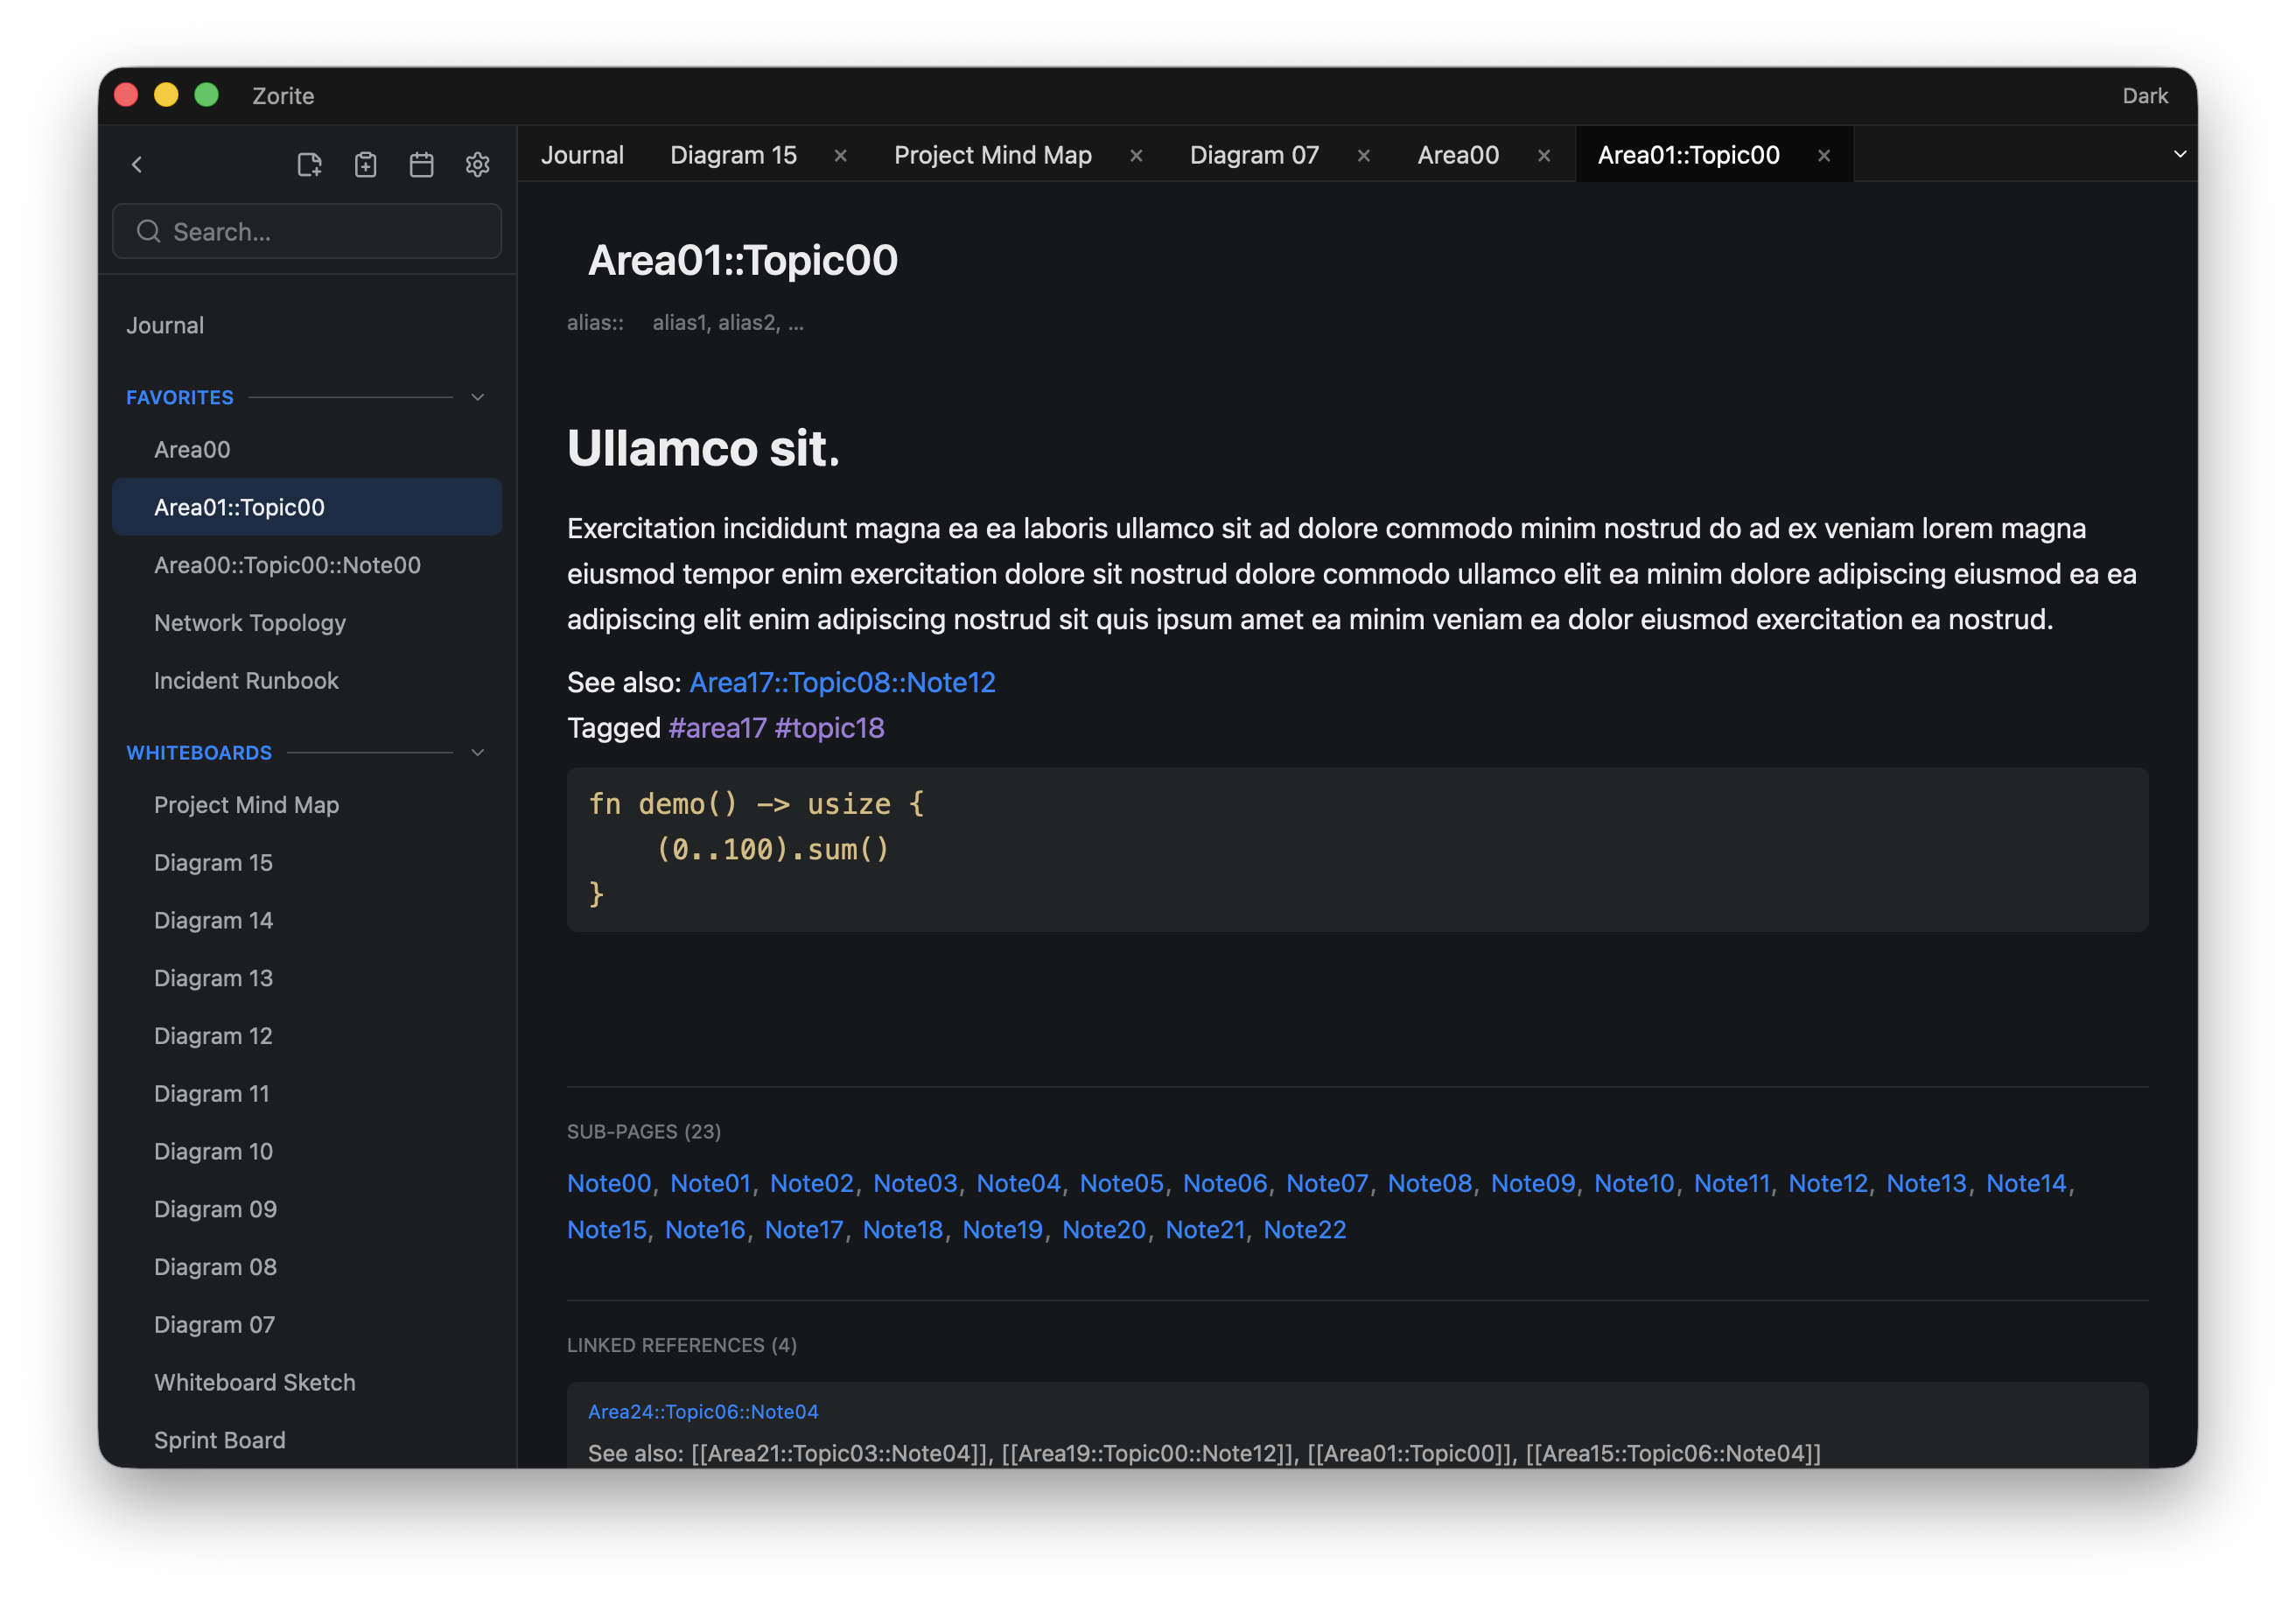This screenshot has width=2296, height=1598.
Task: Open sub-page Note00
Action: point(608,1183)
